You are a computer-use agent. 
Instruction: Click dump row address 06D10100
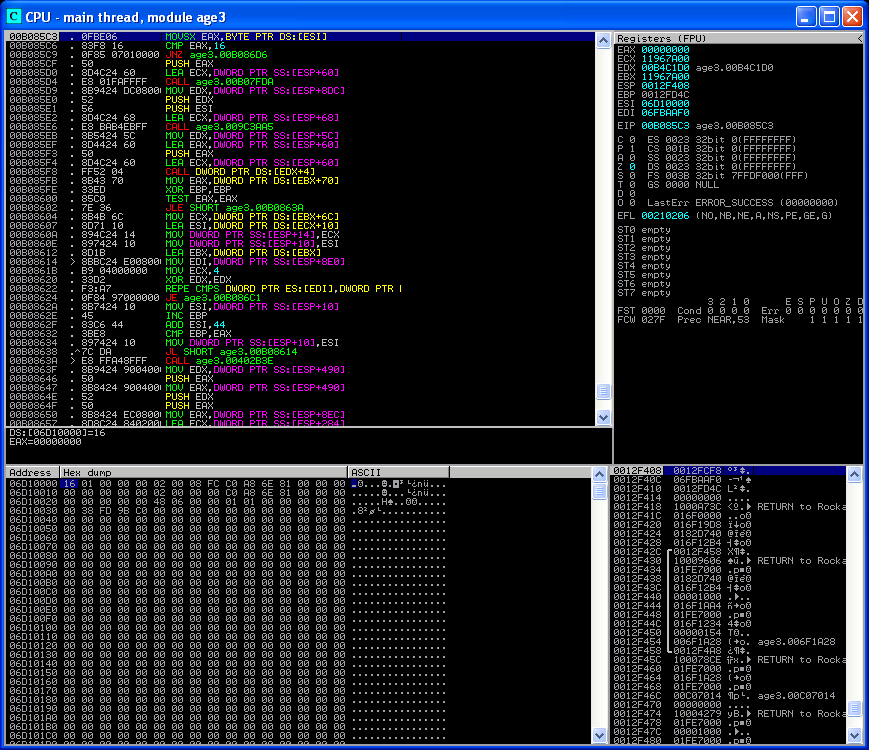(33, 627)
